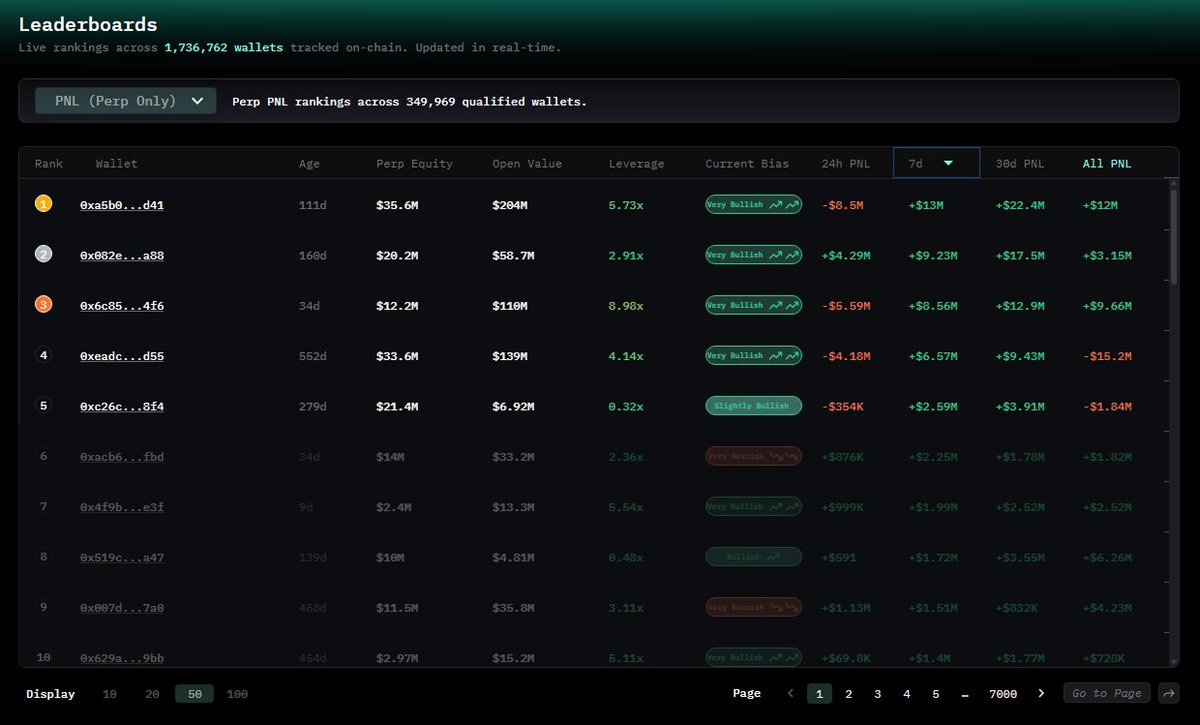
Task: Open the PNL (Perp Only) leaderboard dropdown
Action: 124,100
